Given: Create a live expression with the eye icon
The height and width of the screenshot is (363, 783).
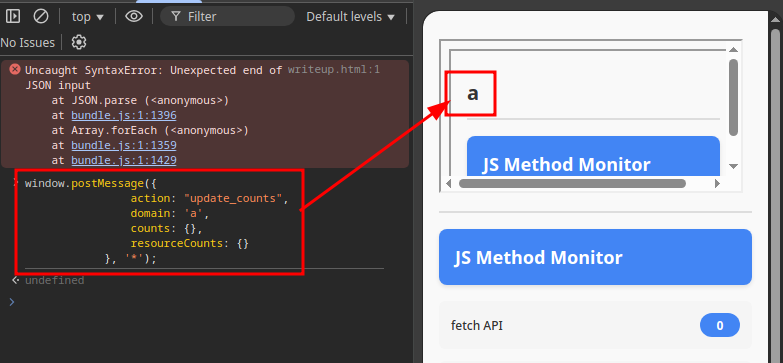Looking at the screenshot, I should (134, 16).
